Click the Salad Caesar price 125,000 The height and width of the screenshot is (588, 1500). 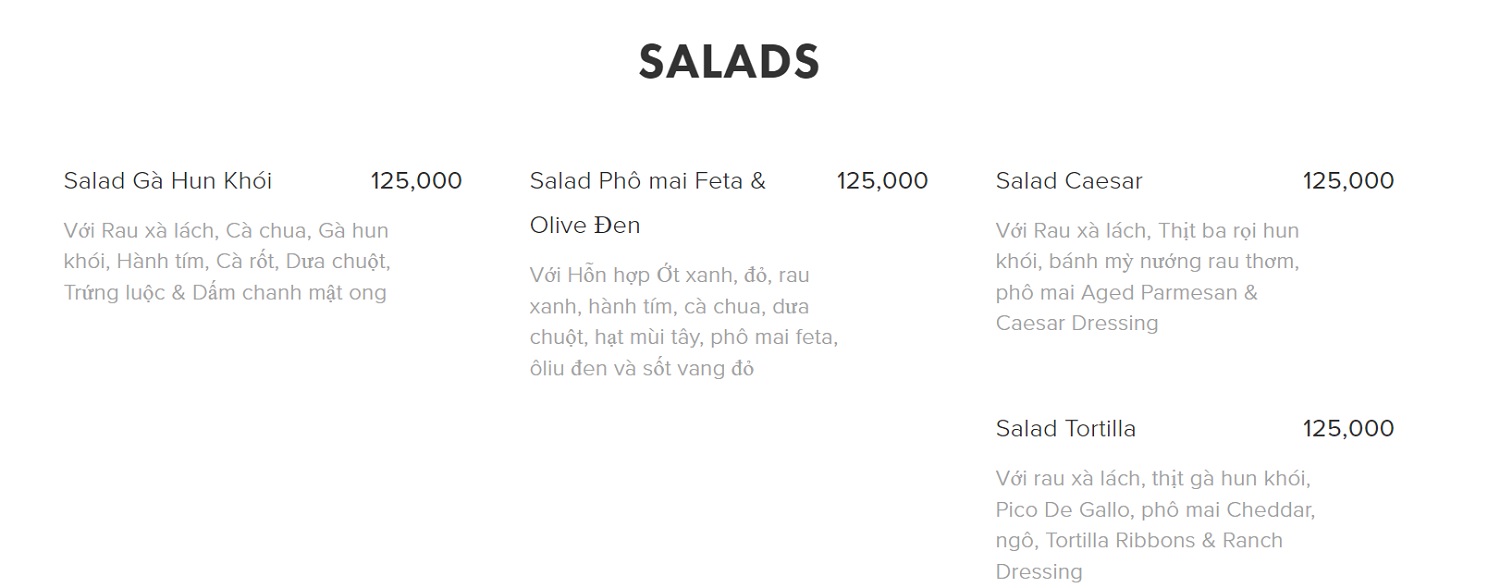1348,181
